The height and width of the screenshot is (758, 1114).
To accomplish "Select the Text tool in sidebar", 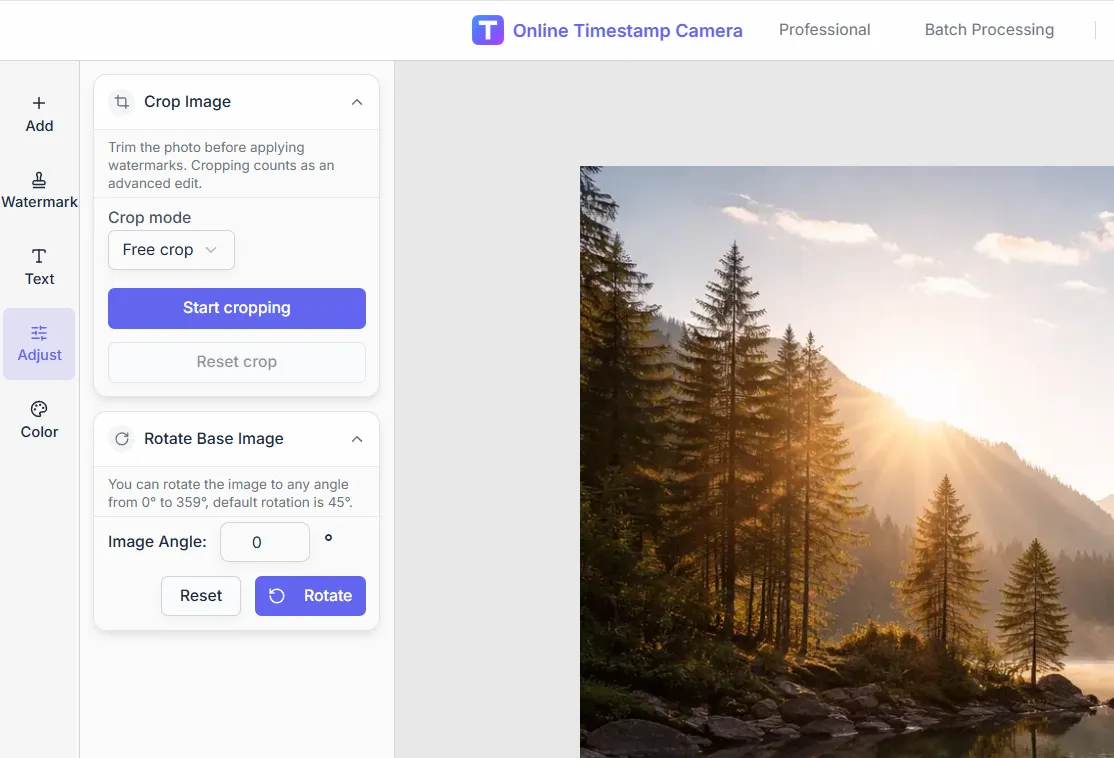I will tap(39, 266).
